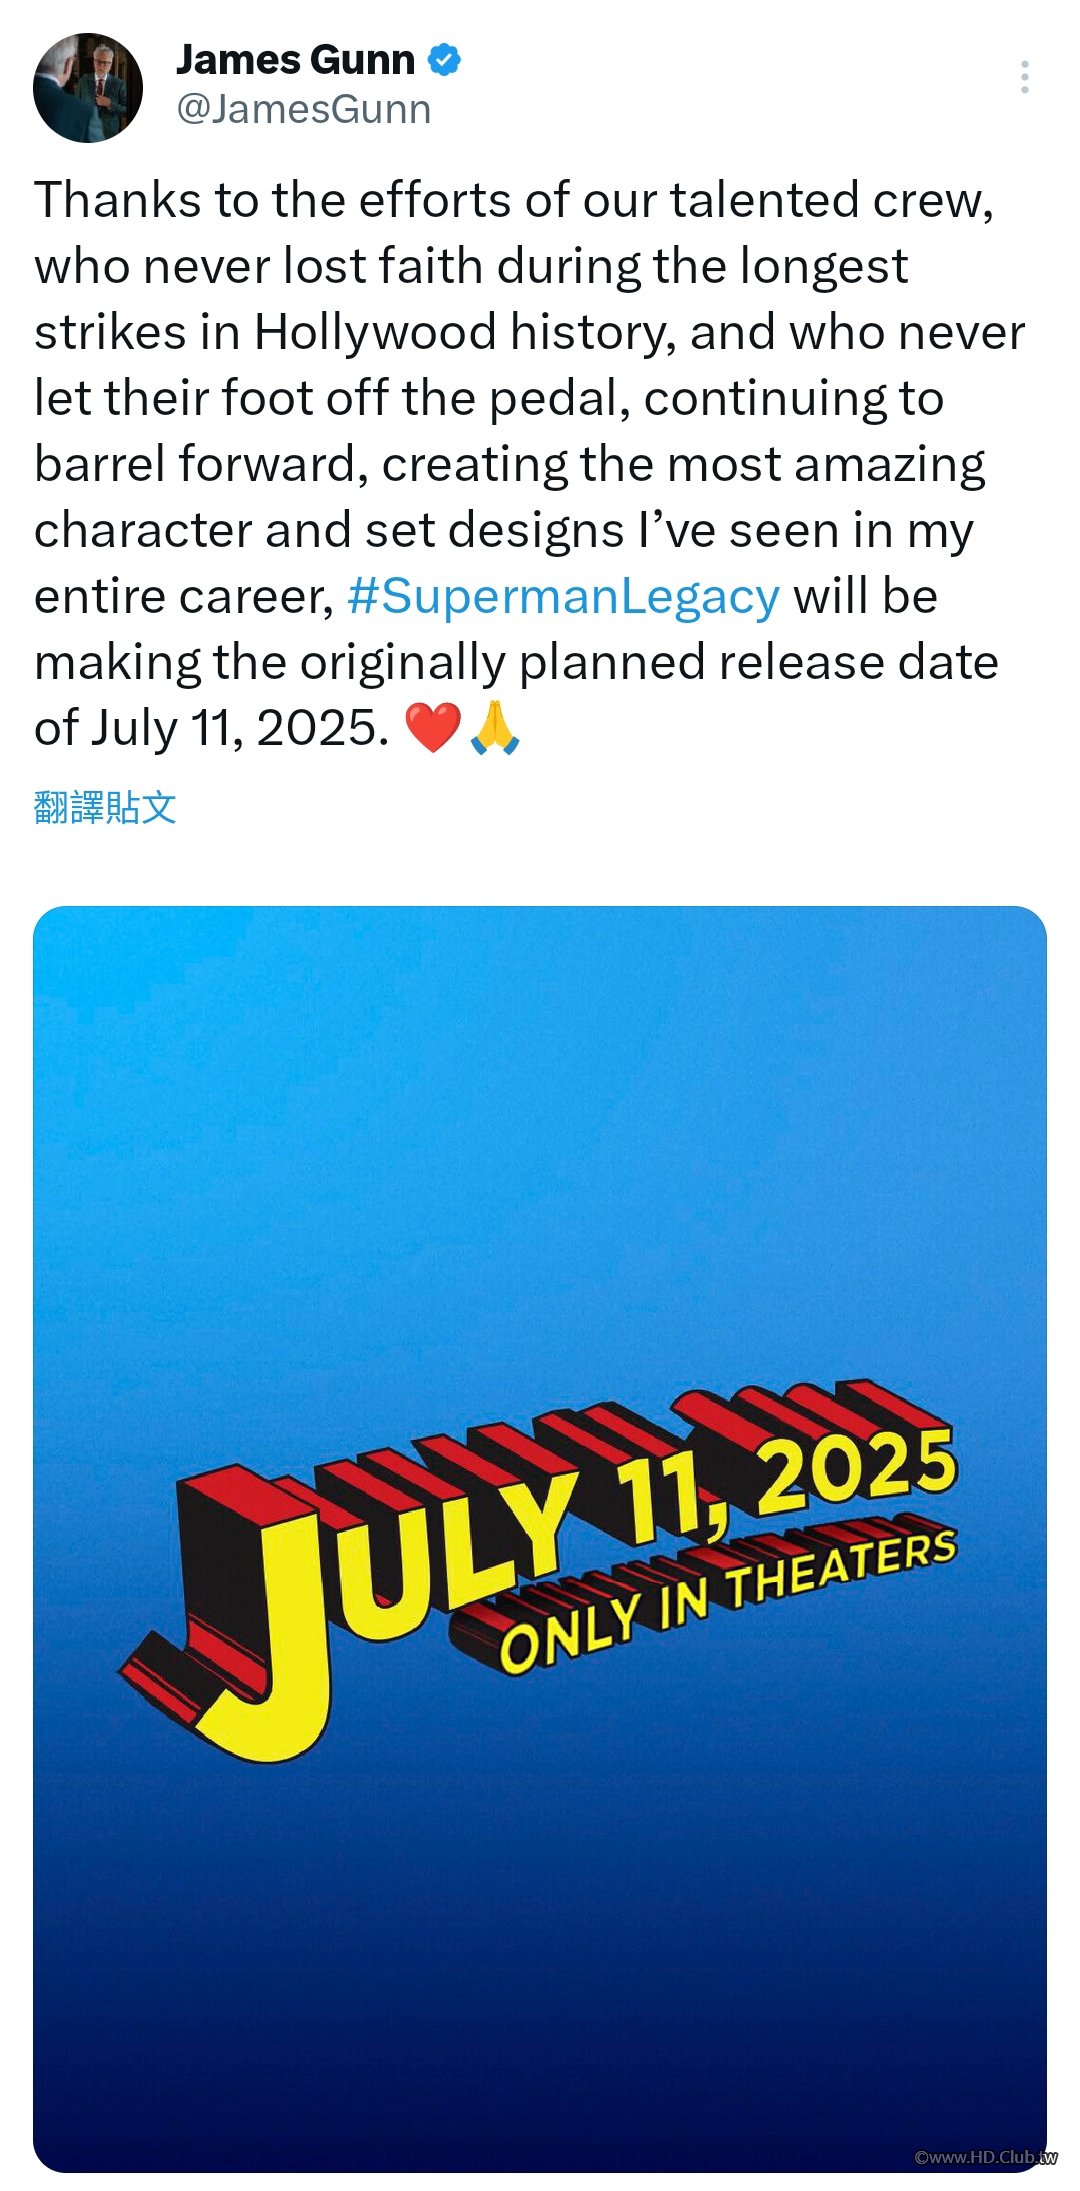Click the words "entire career" in the tweet

(183, 597)
